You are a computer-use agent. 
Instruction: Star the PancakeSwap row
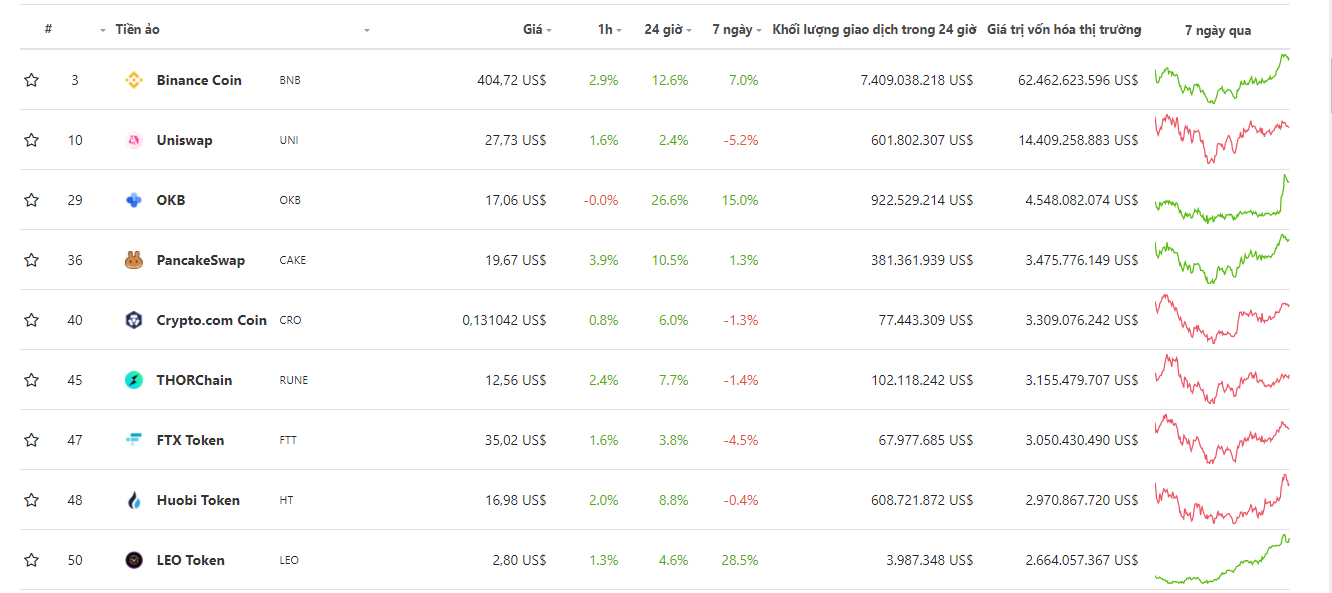[x=31, y=260]
